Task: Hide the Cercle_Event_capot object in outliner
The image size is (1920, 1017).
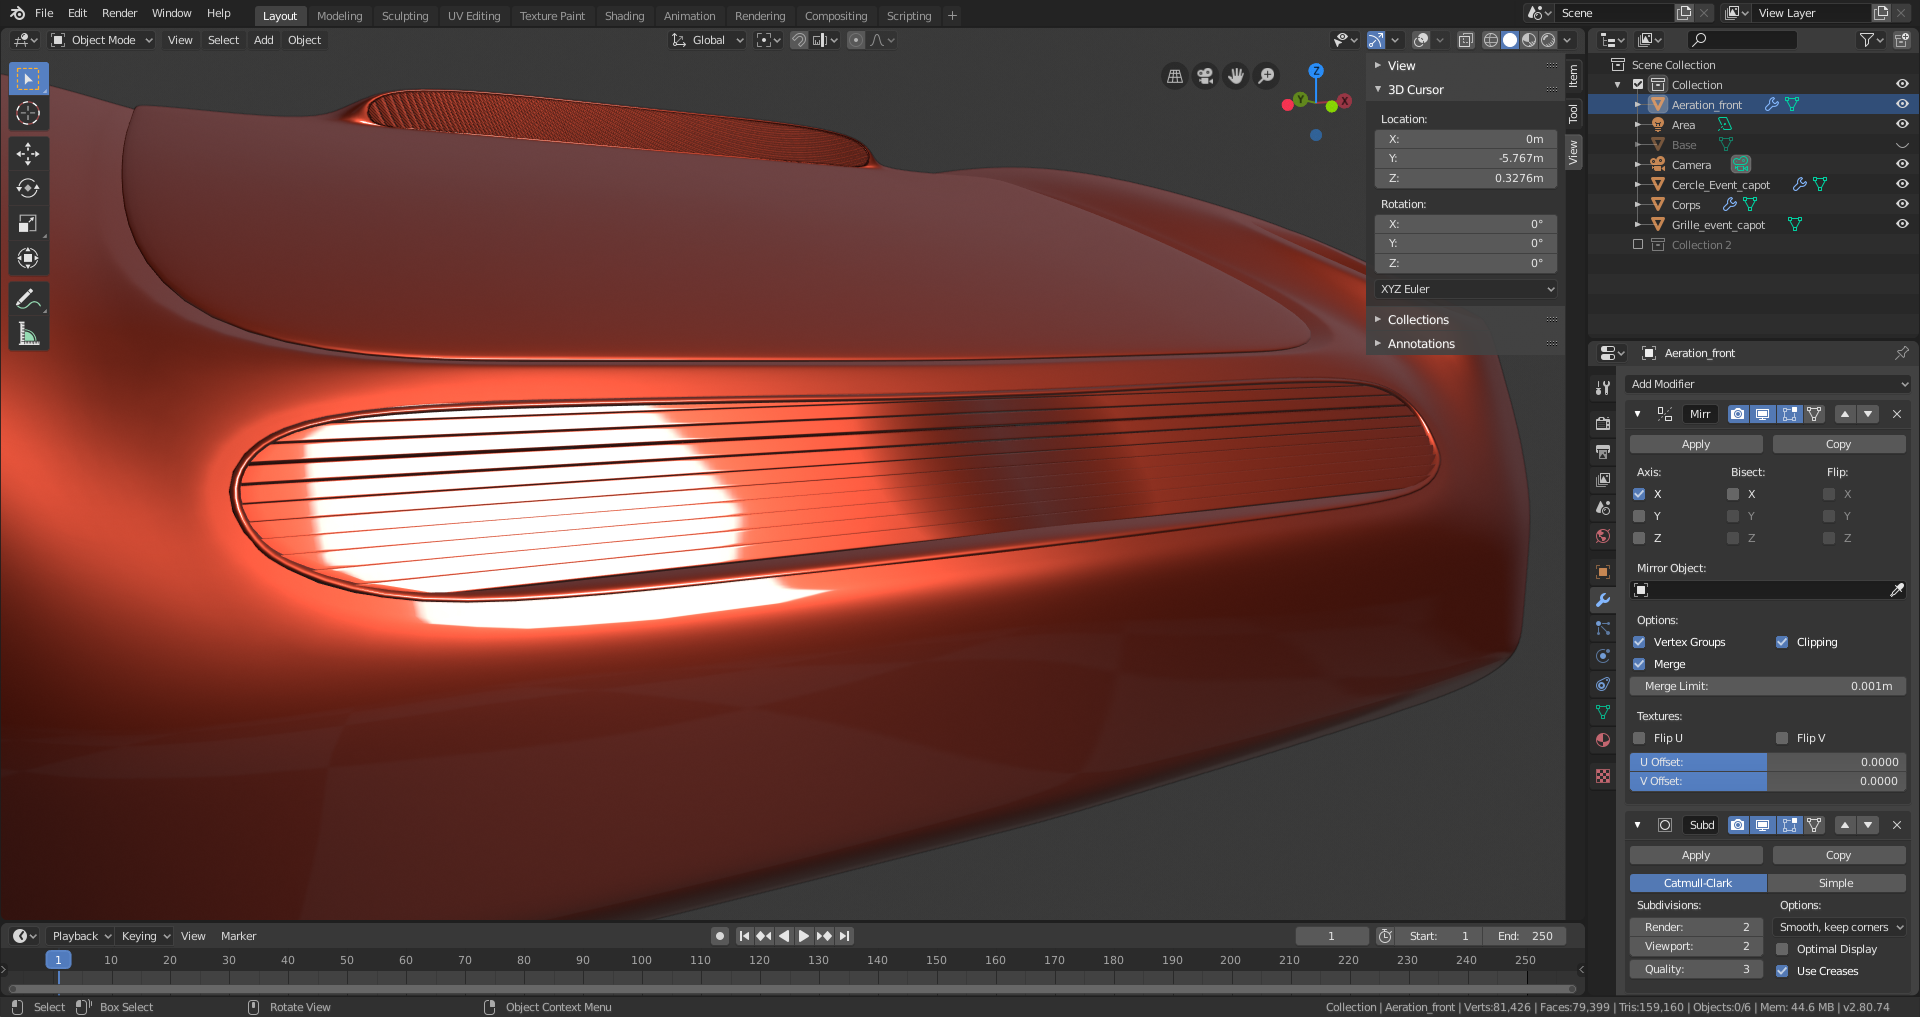Action: 1901,184
